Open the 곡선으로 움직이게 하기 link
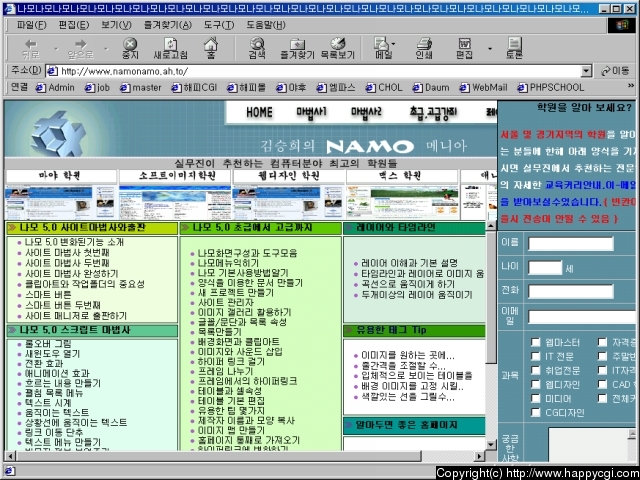This screenshot has width=640, height=480. (408, 284)
